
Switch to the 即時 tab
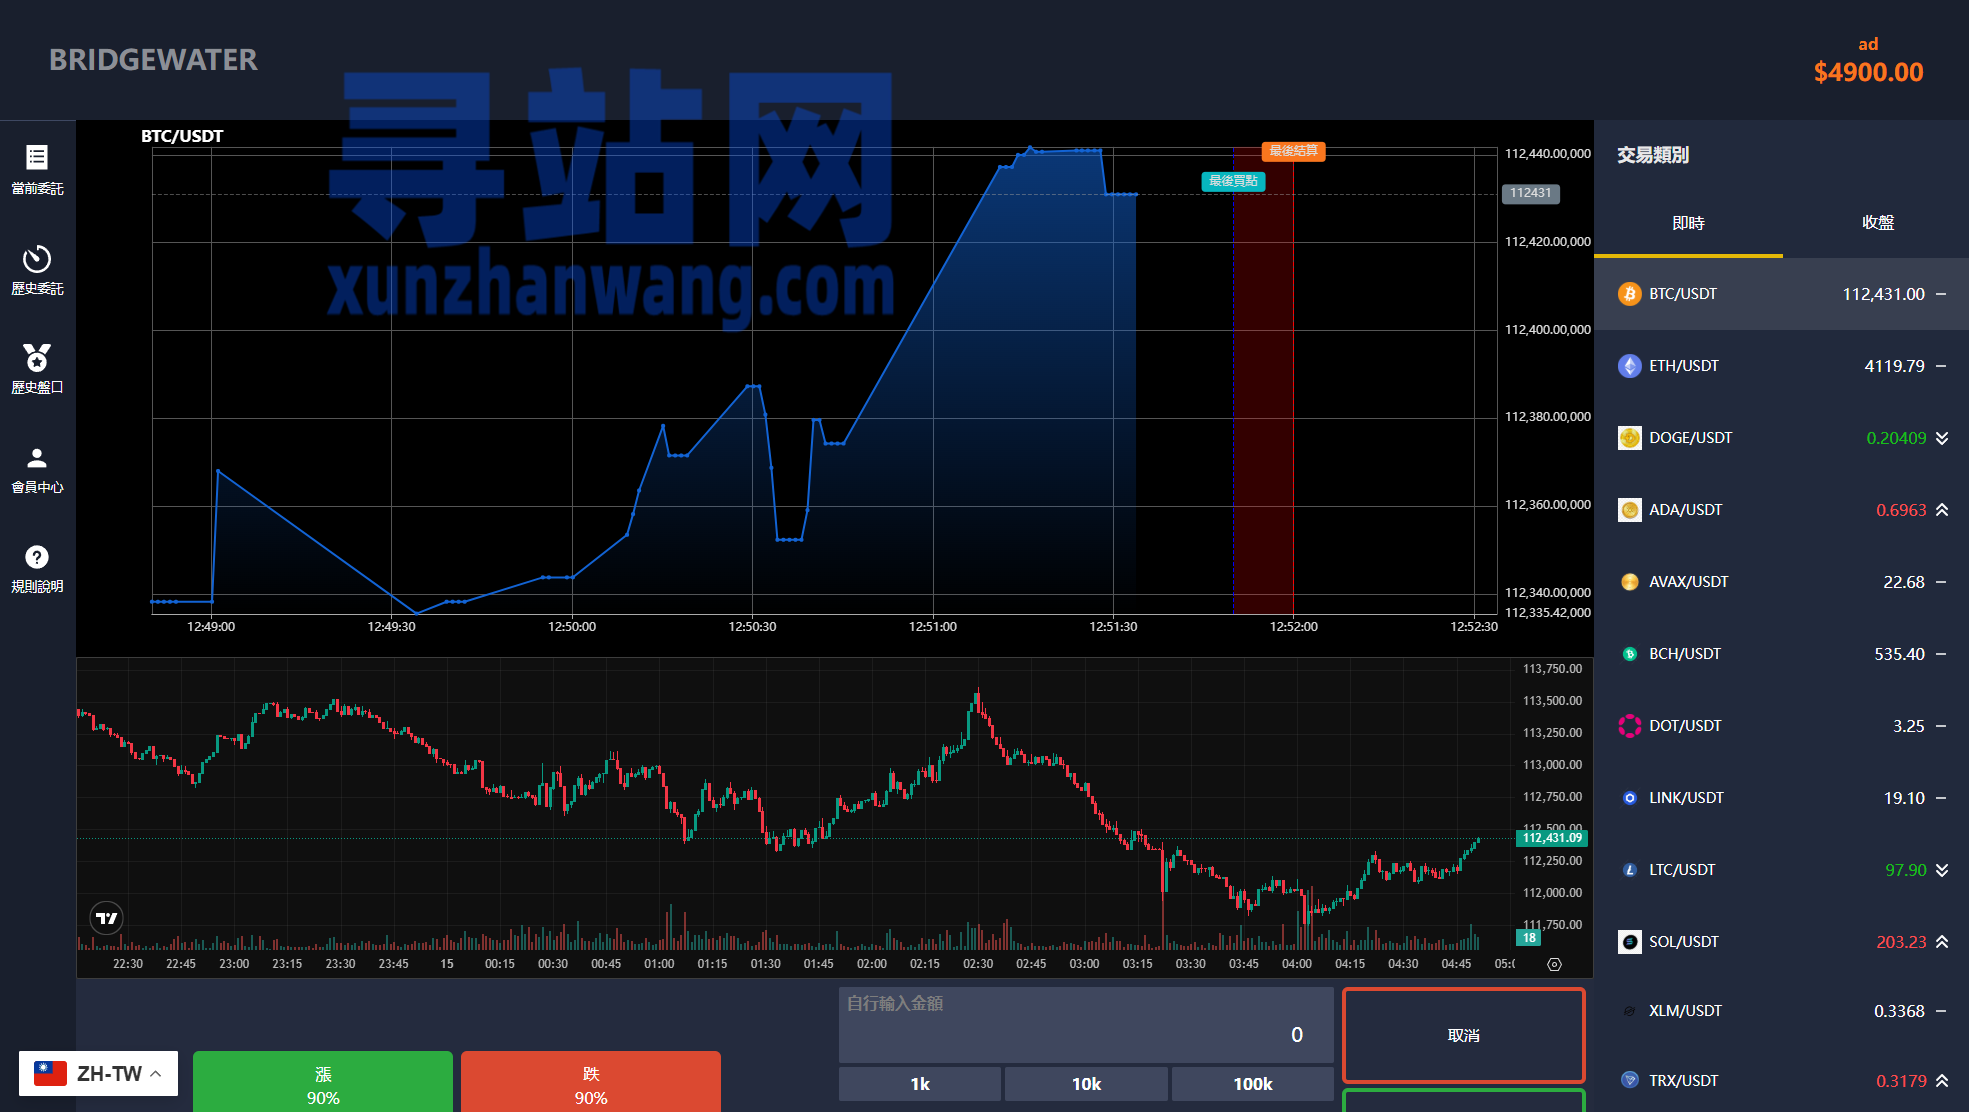[1688, 223]
